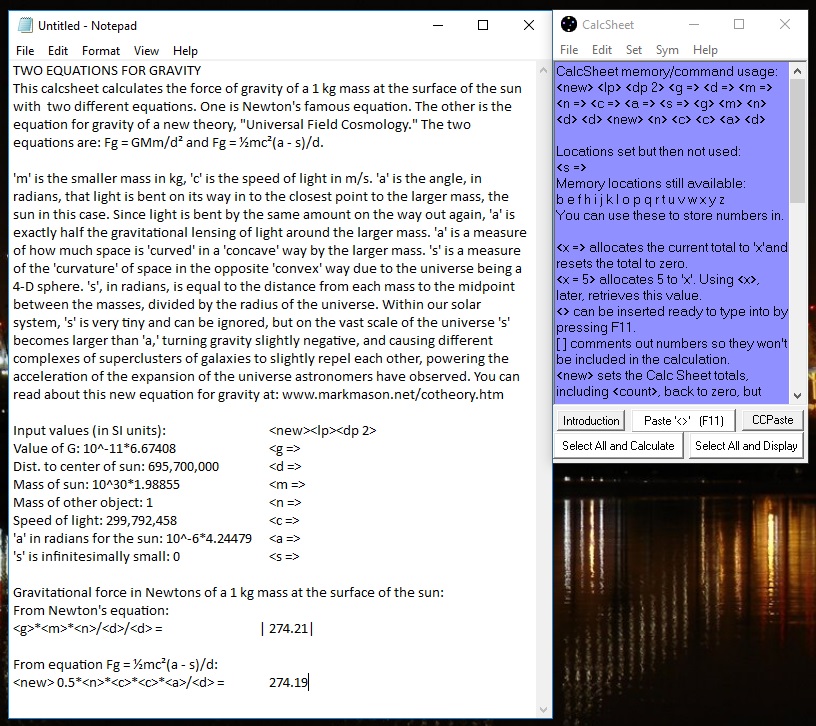
Task: Click the '<c =>' assignment in Notepad
Action: tap(284, 520)
